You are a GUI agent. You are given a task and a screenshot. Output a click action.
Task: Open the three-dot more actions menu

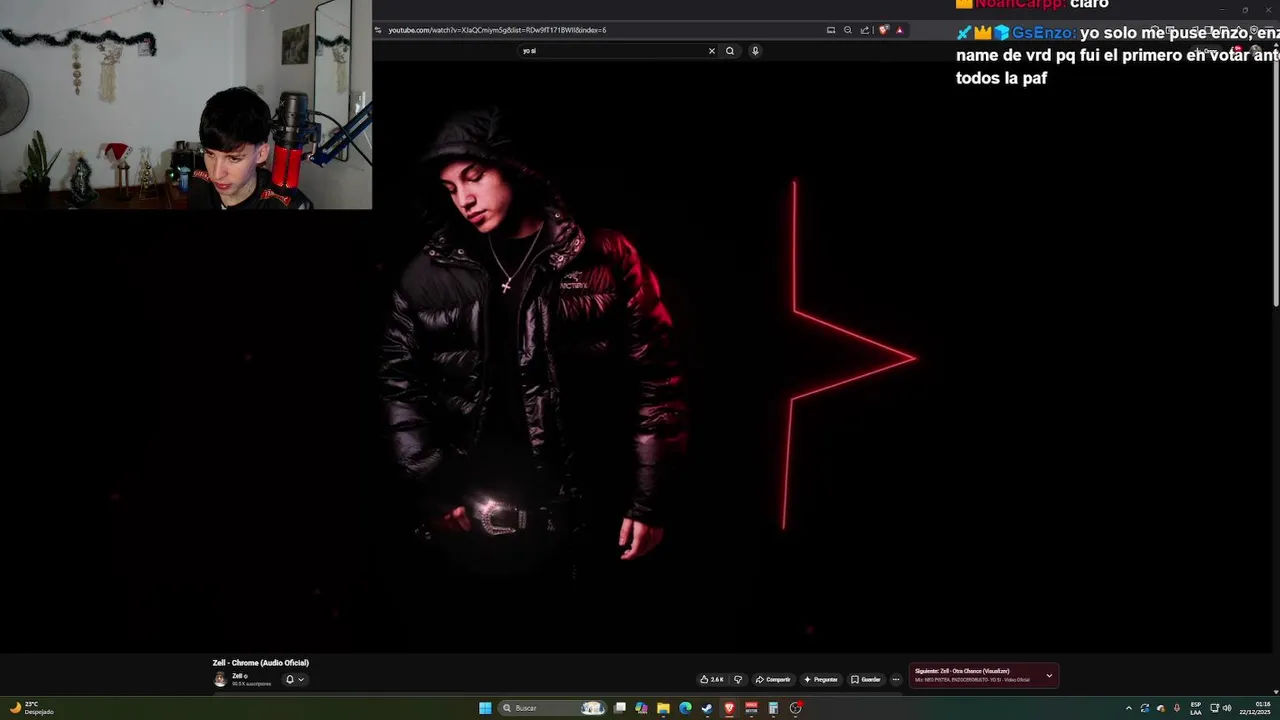pos(896,679)
